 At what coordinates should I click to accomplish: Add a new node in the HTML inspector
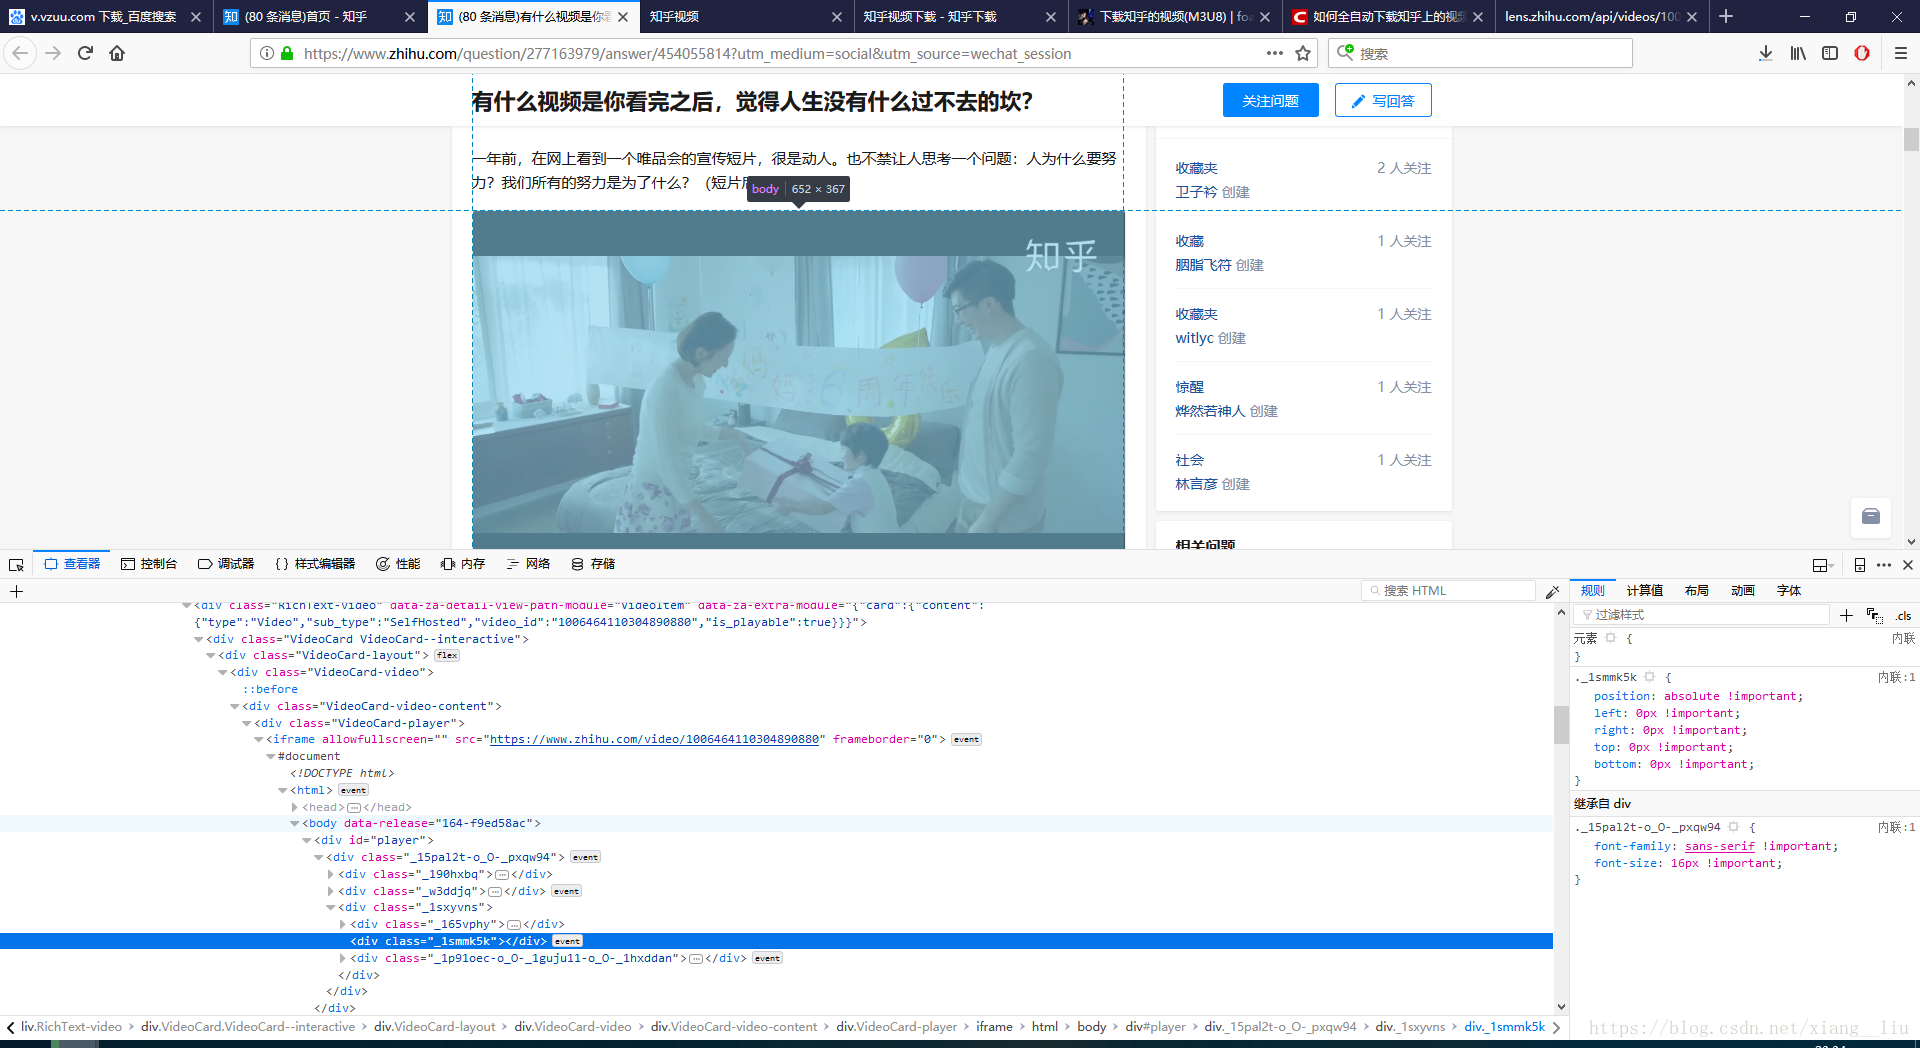[16, 591]
